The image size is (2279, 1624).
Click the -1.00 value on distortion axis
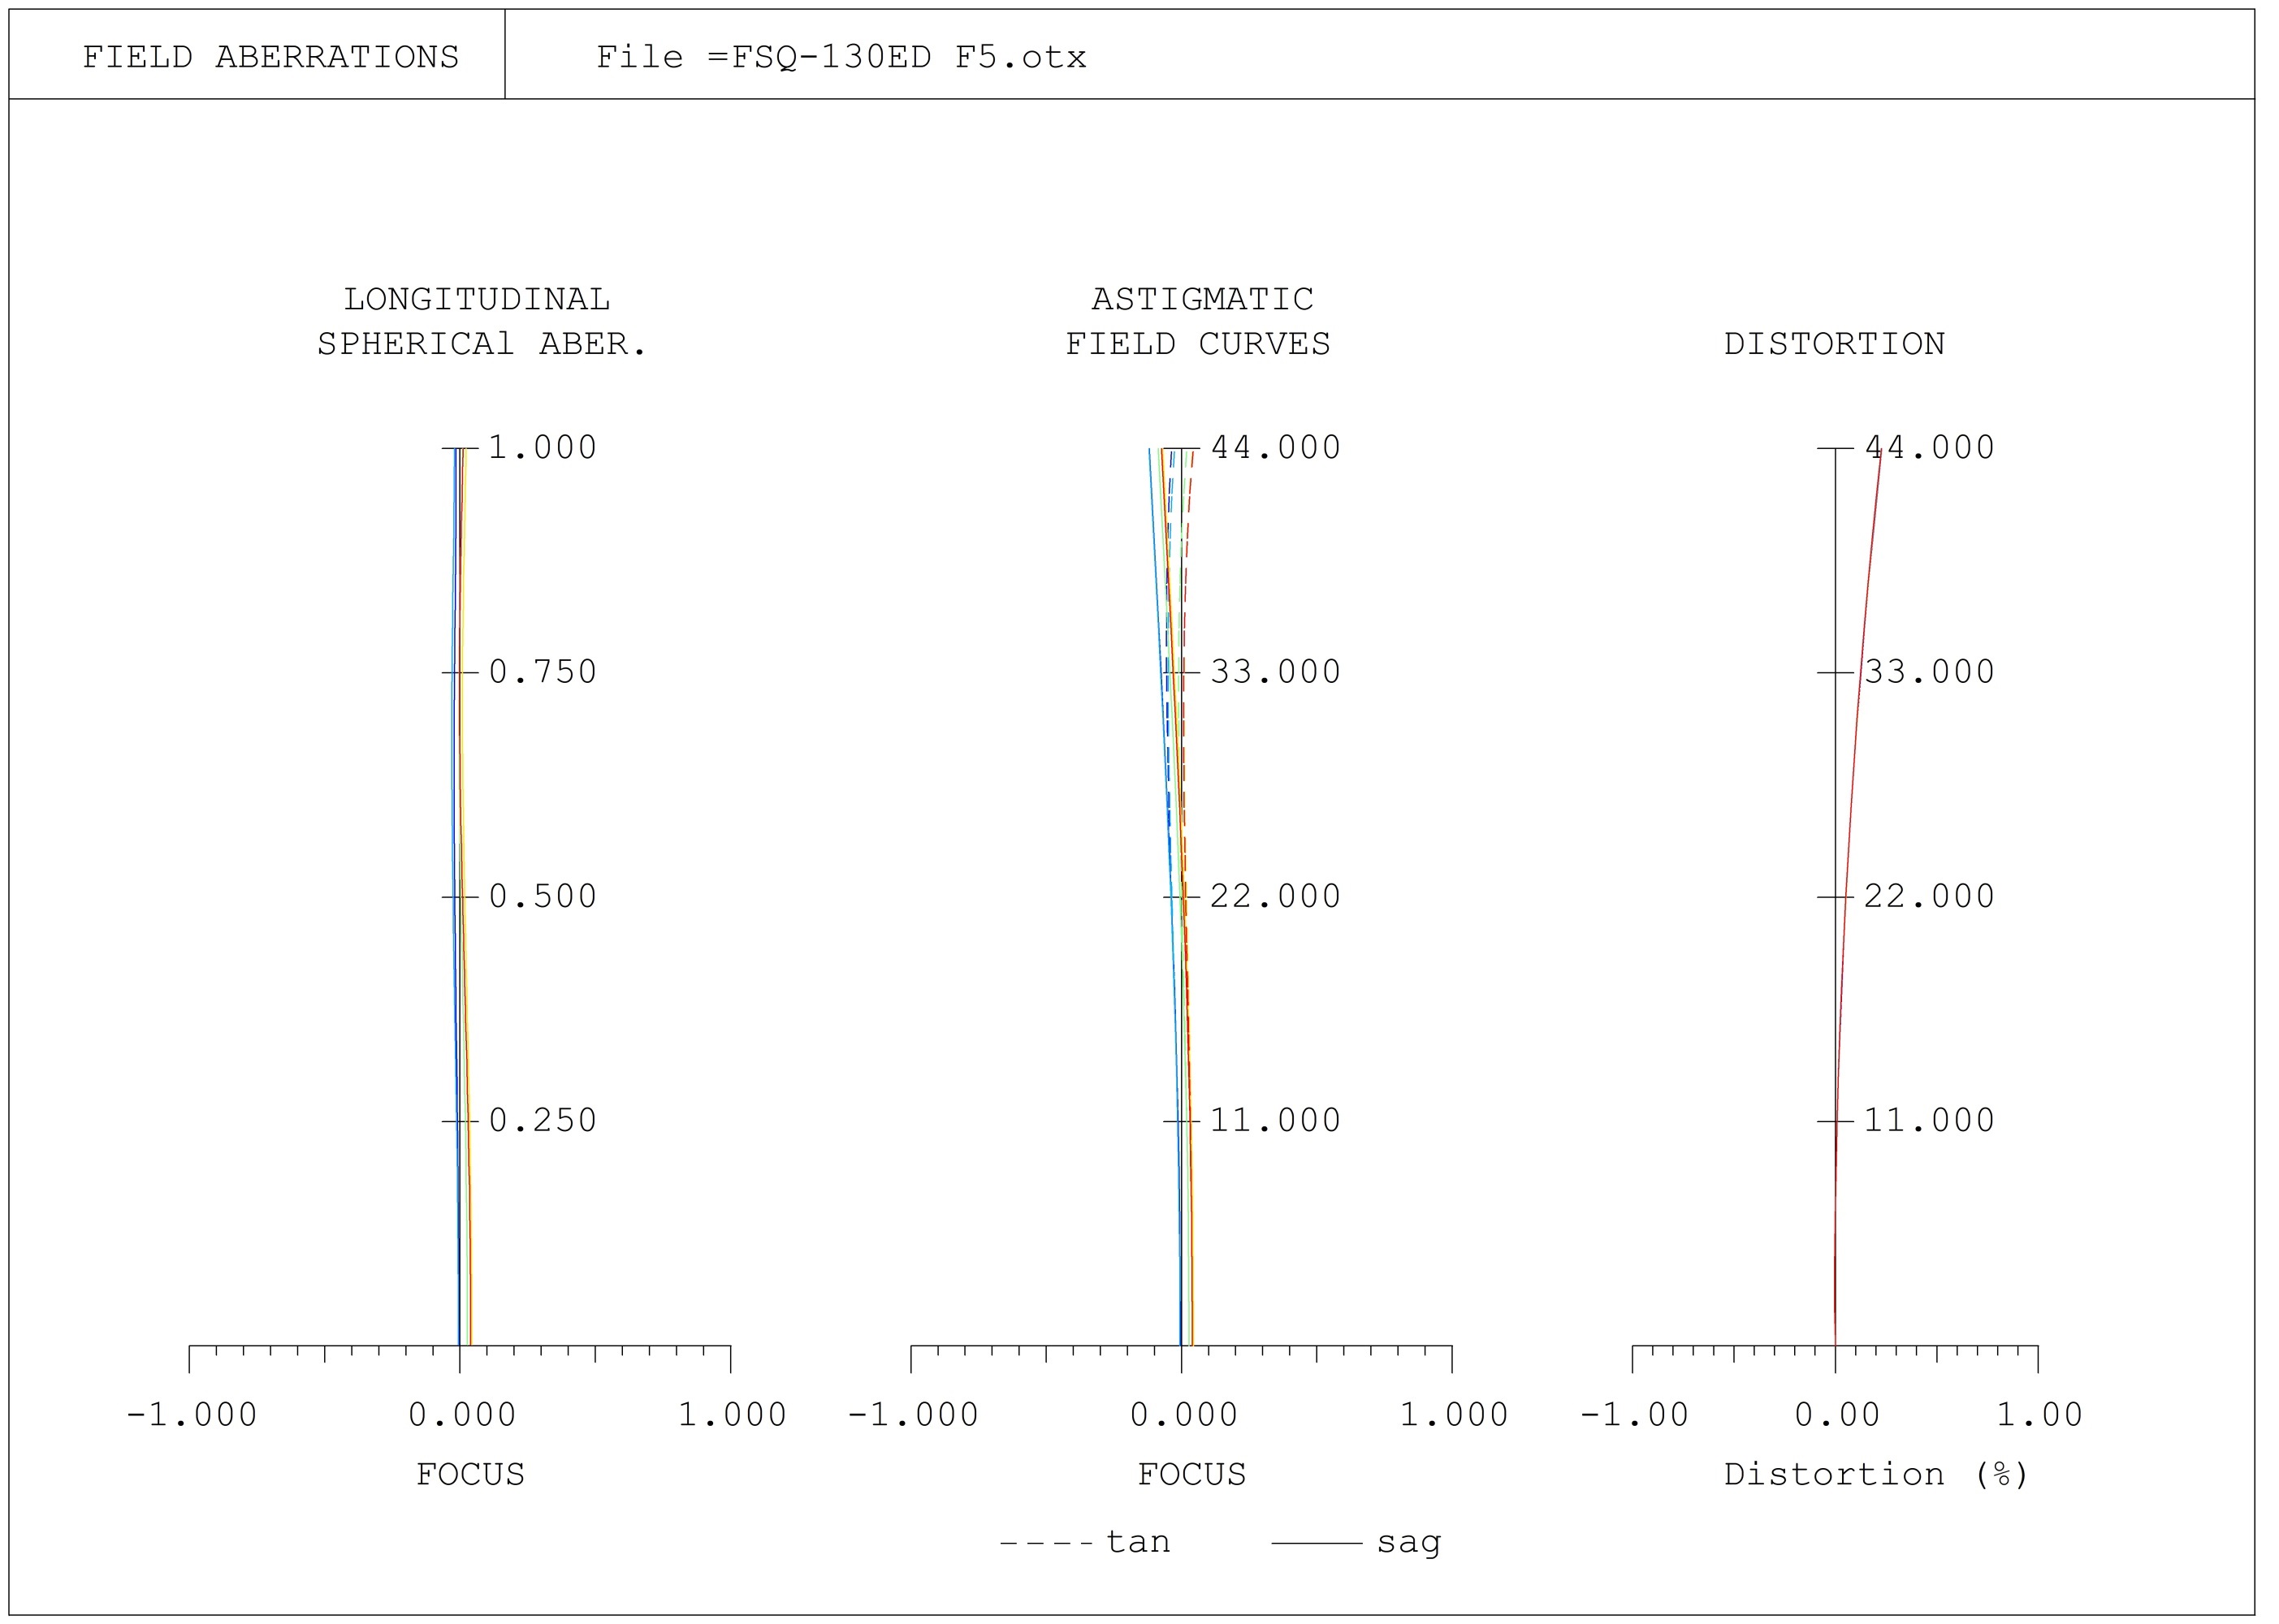(1633, 1414)
